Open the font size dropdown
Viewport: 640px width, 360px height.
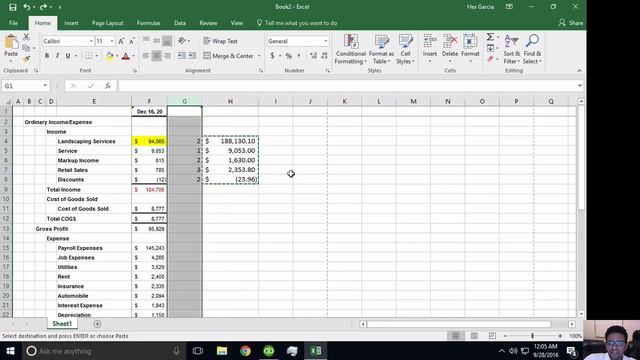pyautogui.click(x=112, y=41)
